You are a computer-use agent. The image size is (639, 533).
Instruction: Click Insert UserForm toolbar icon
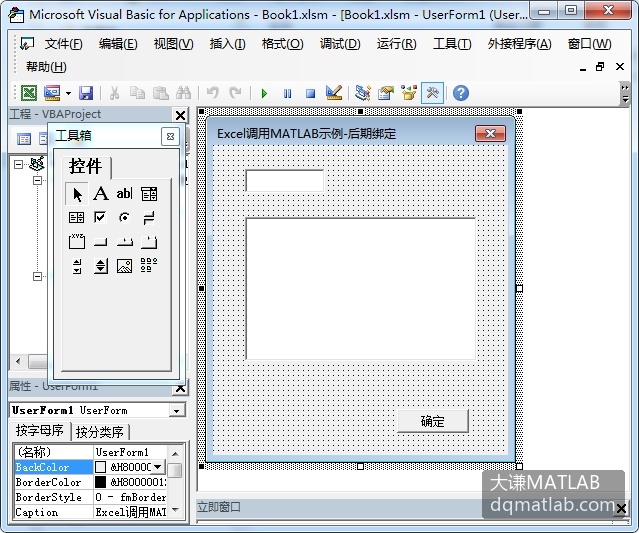point(52,93)
